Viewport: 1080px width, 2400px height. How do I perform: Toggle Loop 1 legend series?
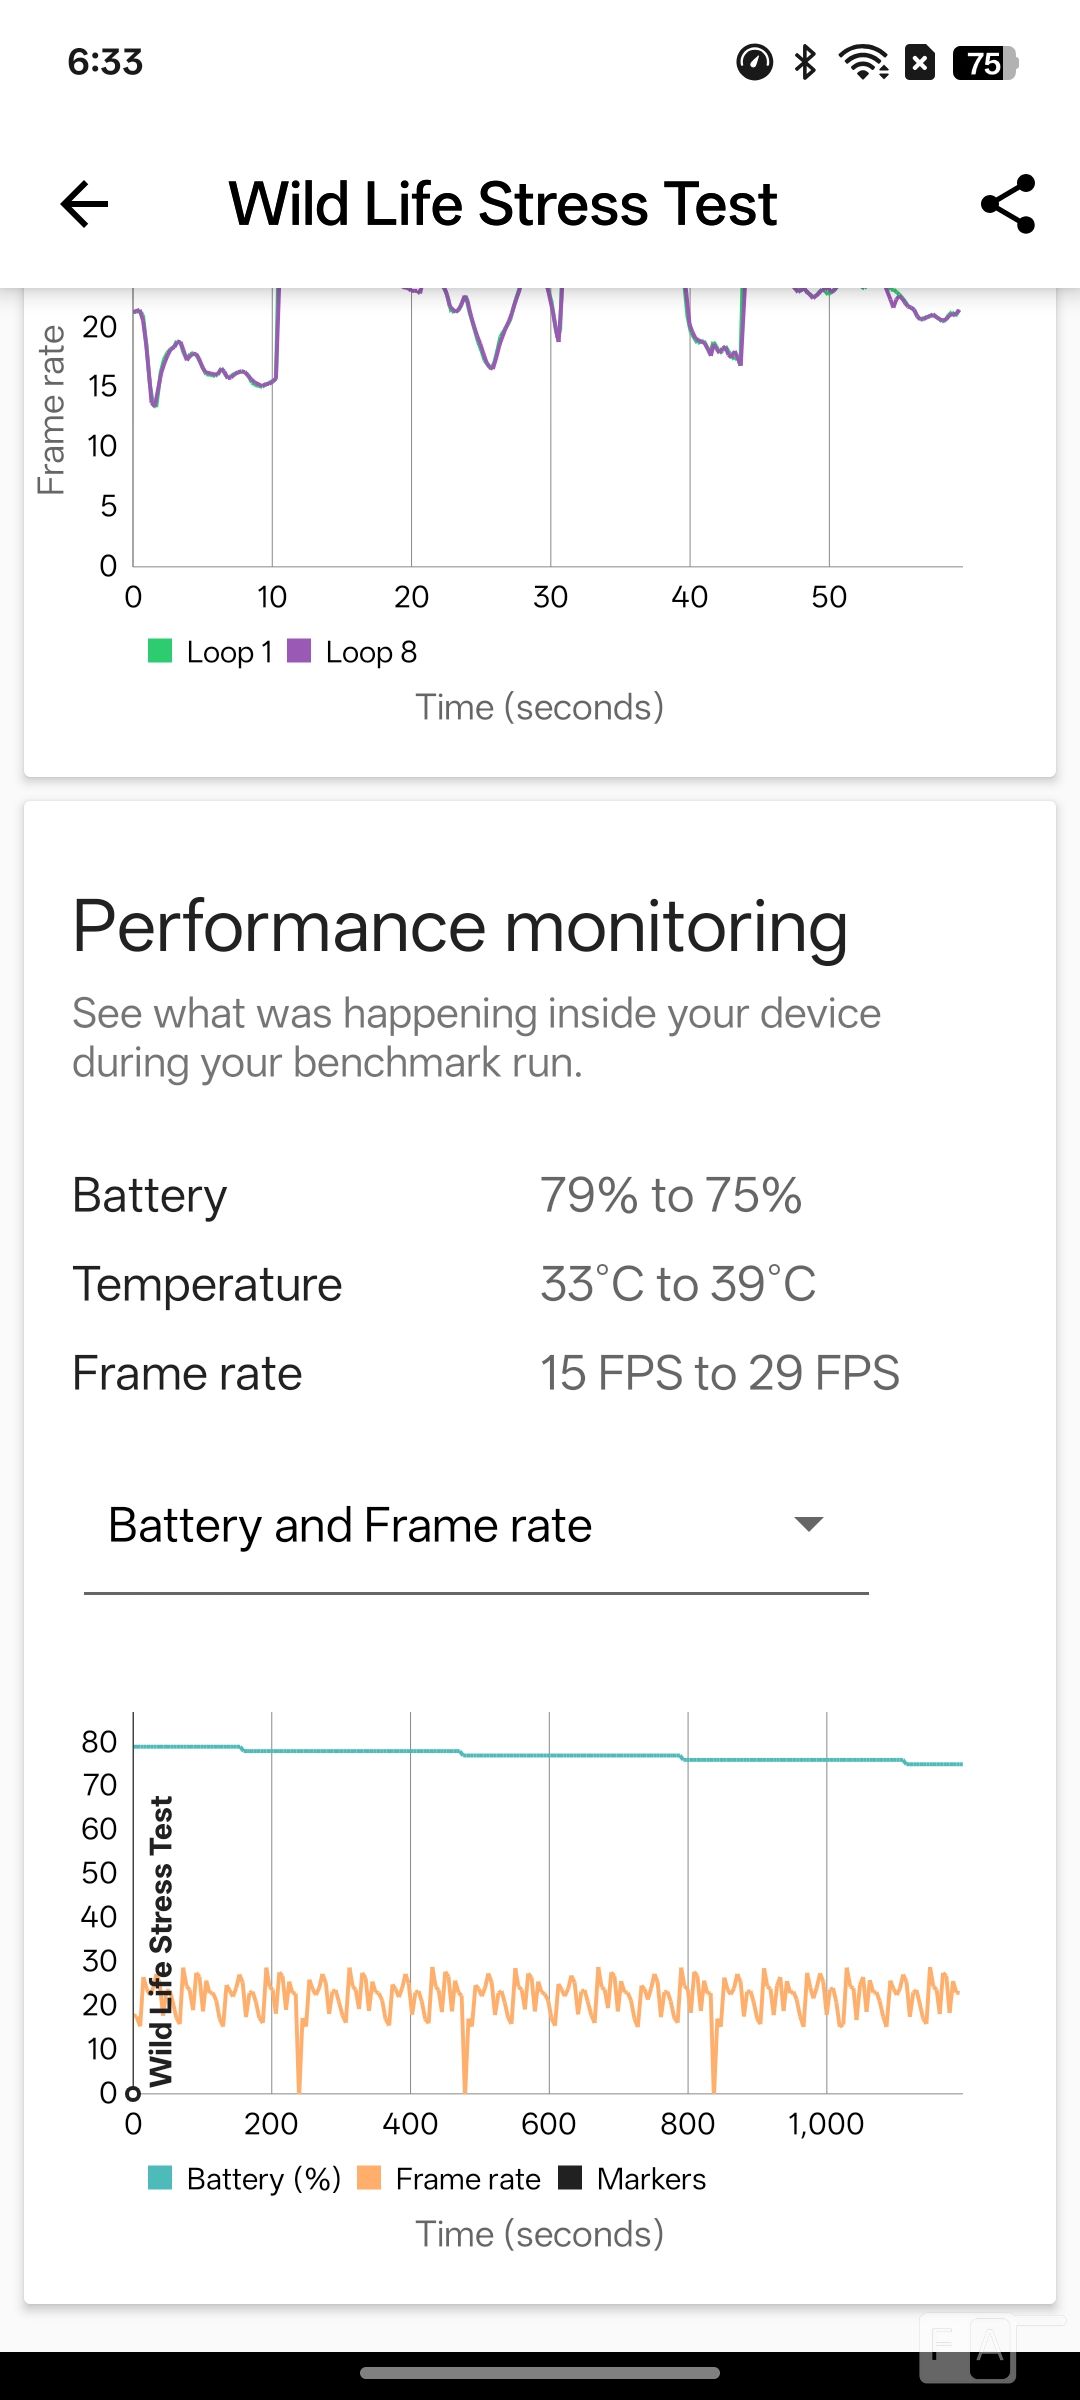(x=210, y=652)
